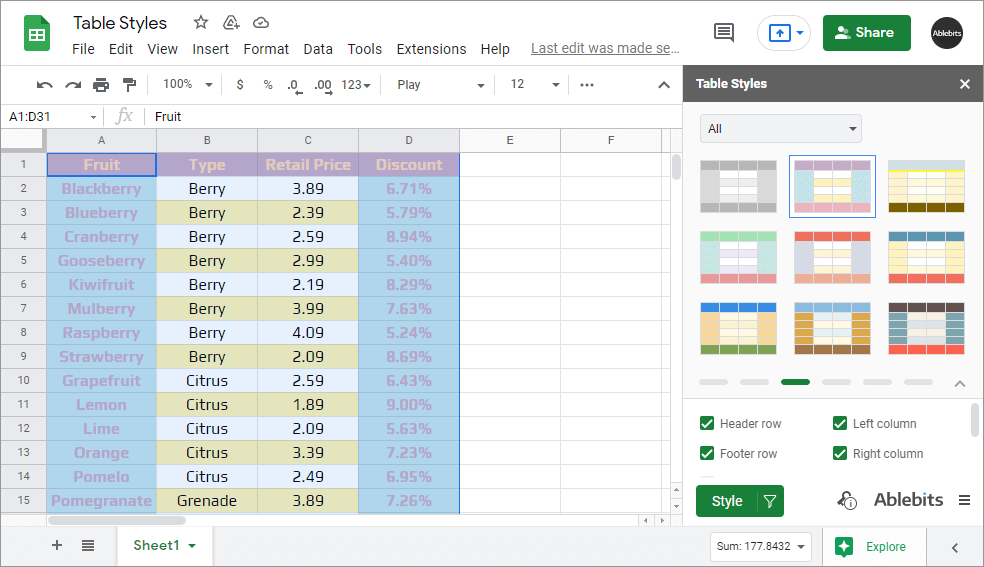This screenshot has height=567, width=984.
Task: Format as percent
Action: click(x=268, y=85)
